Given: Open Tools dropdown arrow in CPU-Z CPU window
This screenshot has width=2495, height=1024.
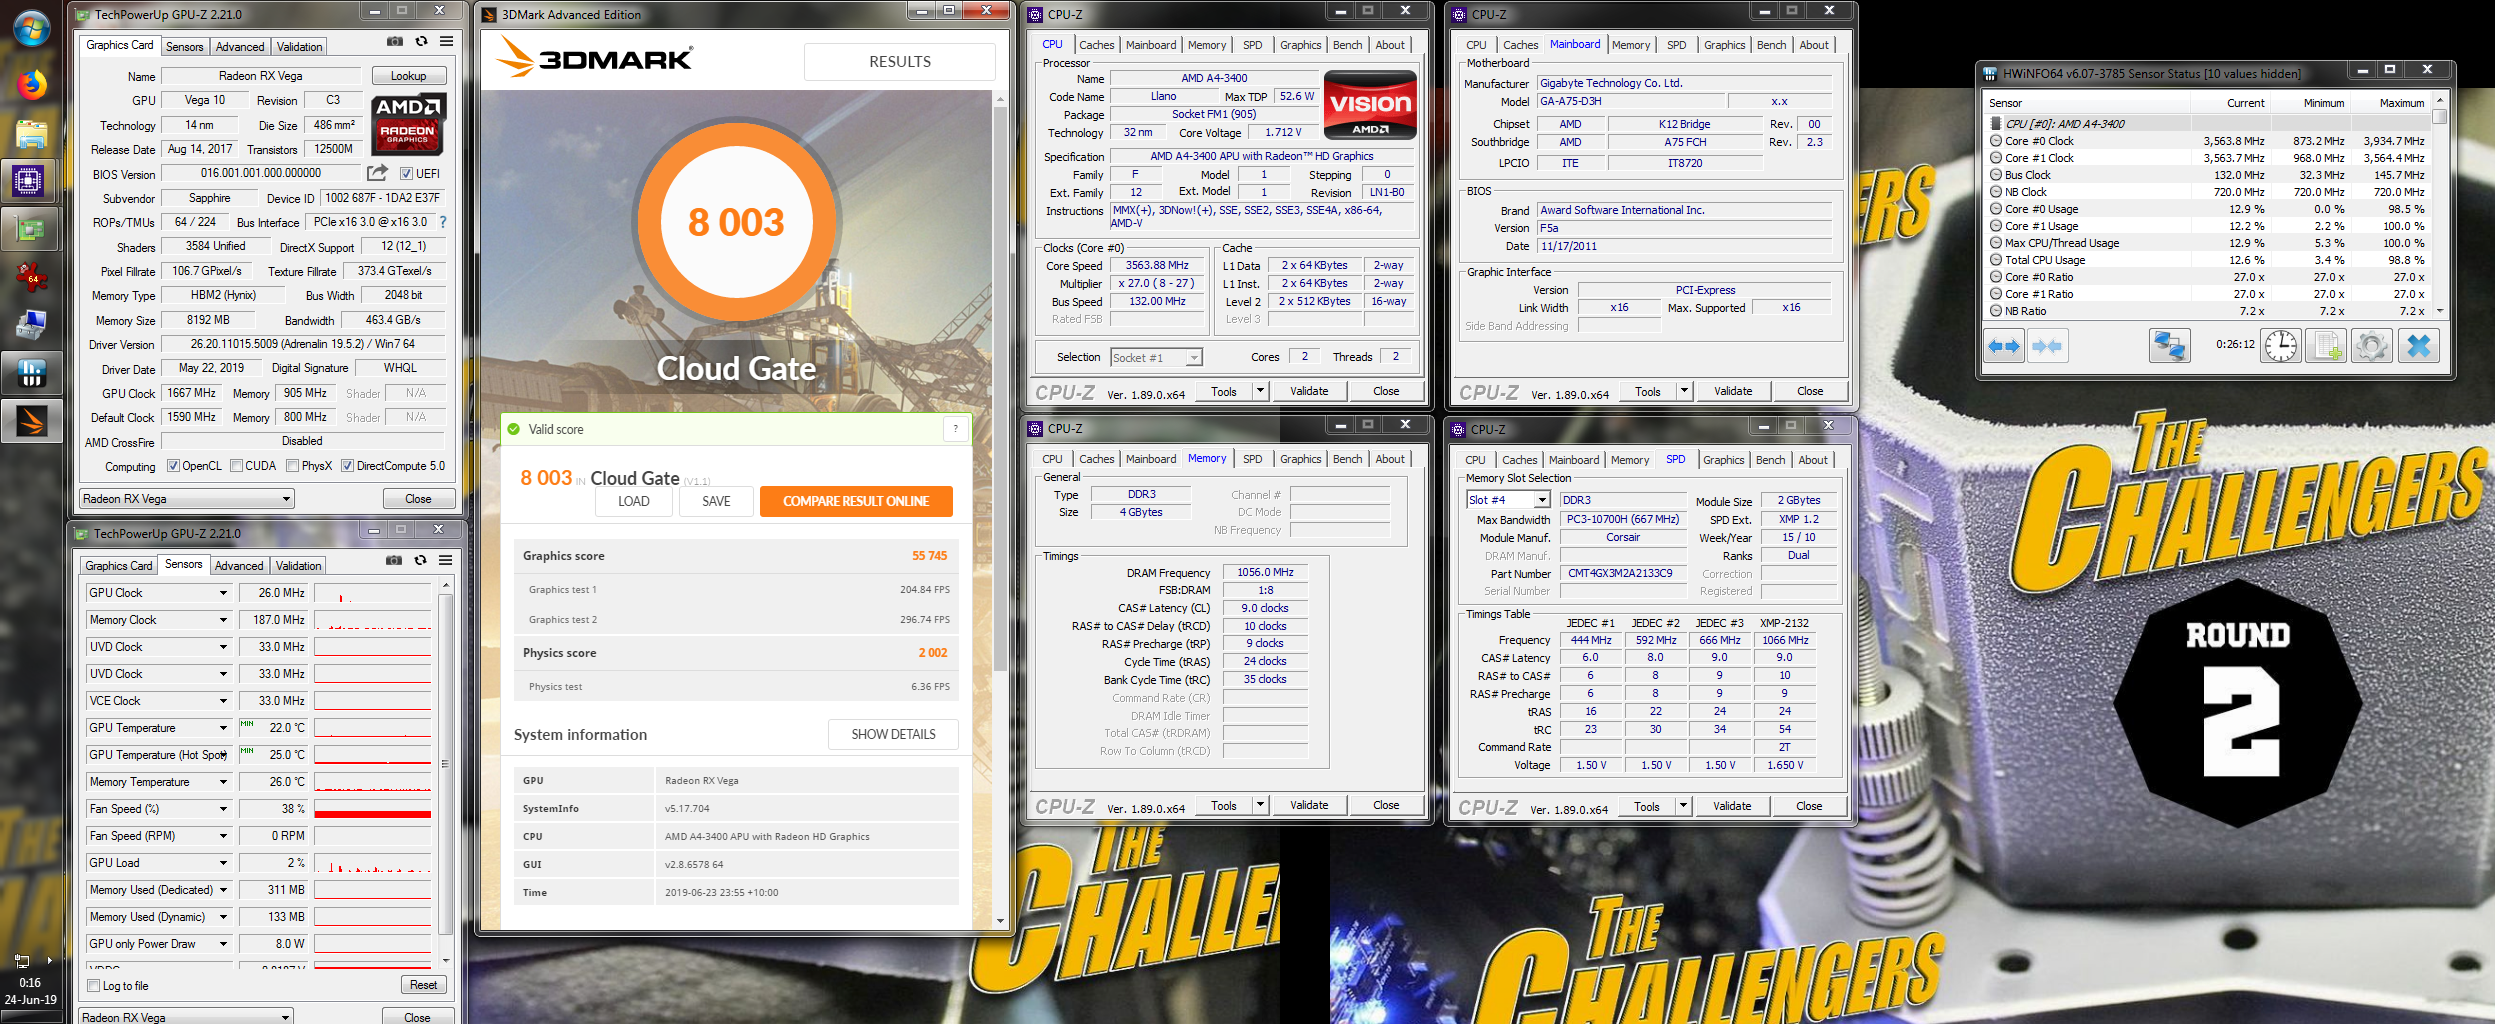Looking at the screenshot, I should [x=1260, y=392].
